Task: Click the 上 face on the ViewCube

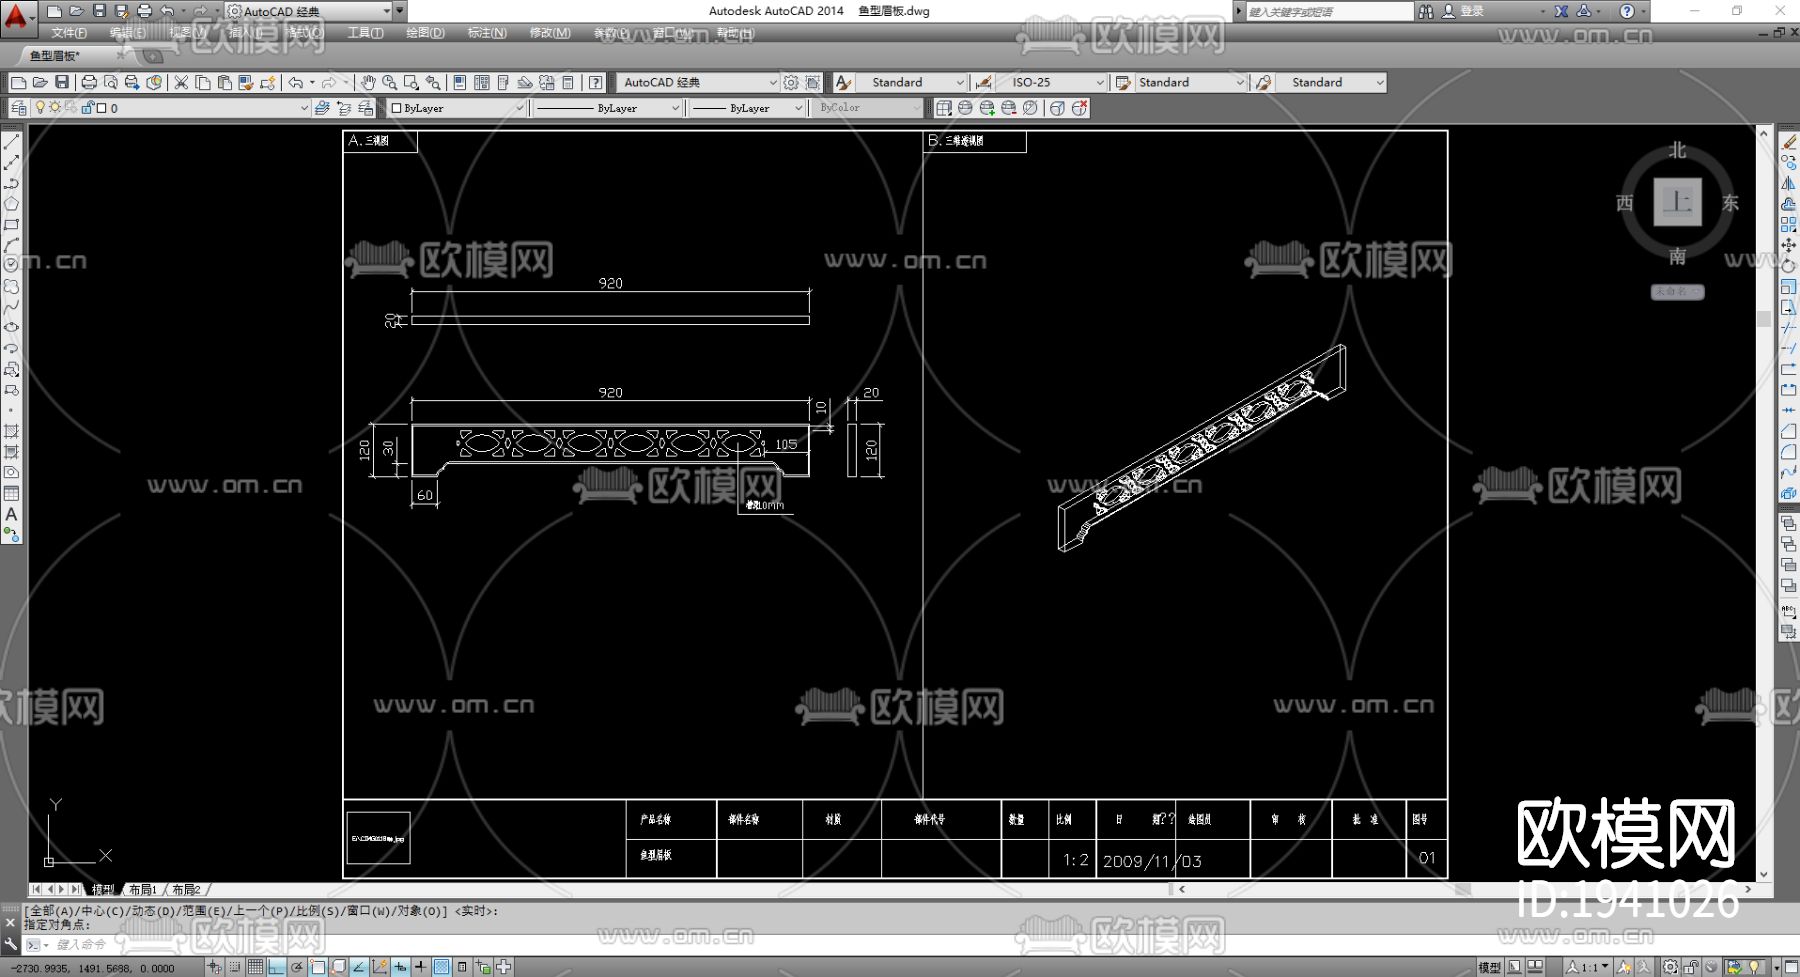Action: (x=1677, y=202)
